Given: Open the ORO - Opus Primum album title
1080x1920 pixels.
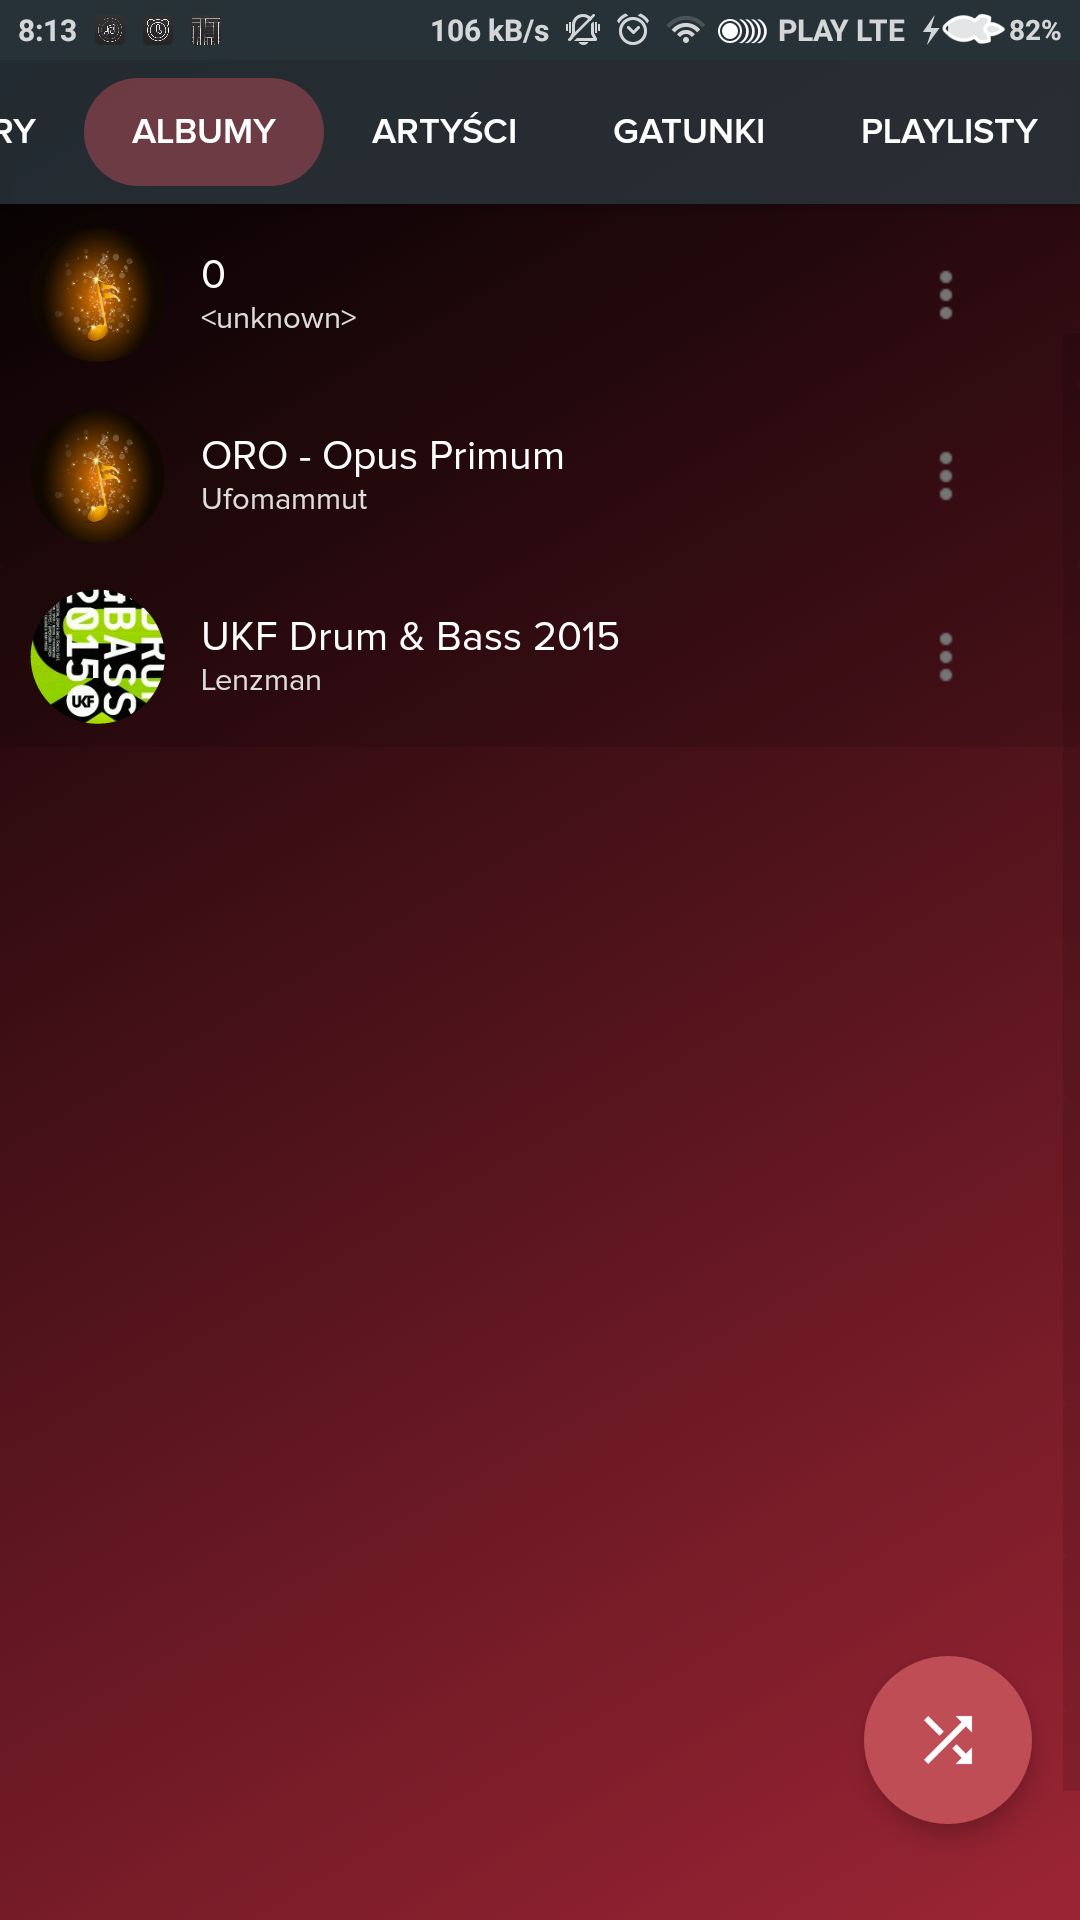Looking at the screenshot, I should (x=383, y=456).
